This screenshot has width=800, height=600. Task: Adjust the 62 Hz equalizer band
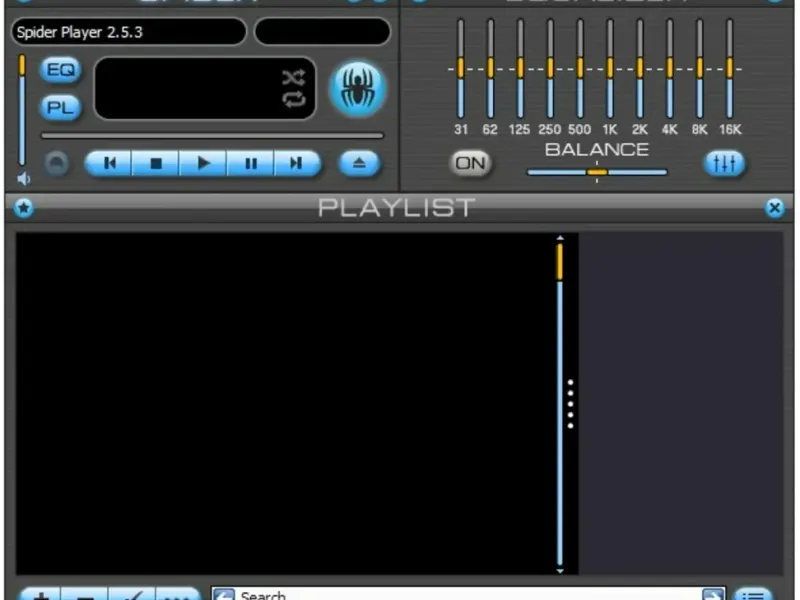(x=490, y=69)
